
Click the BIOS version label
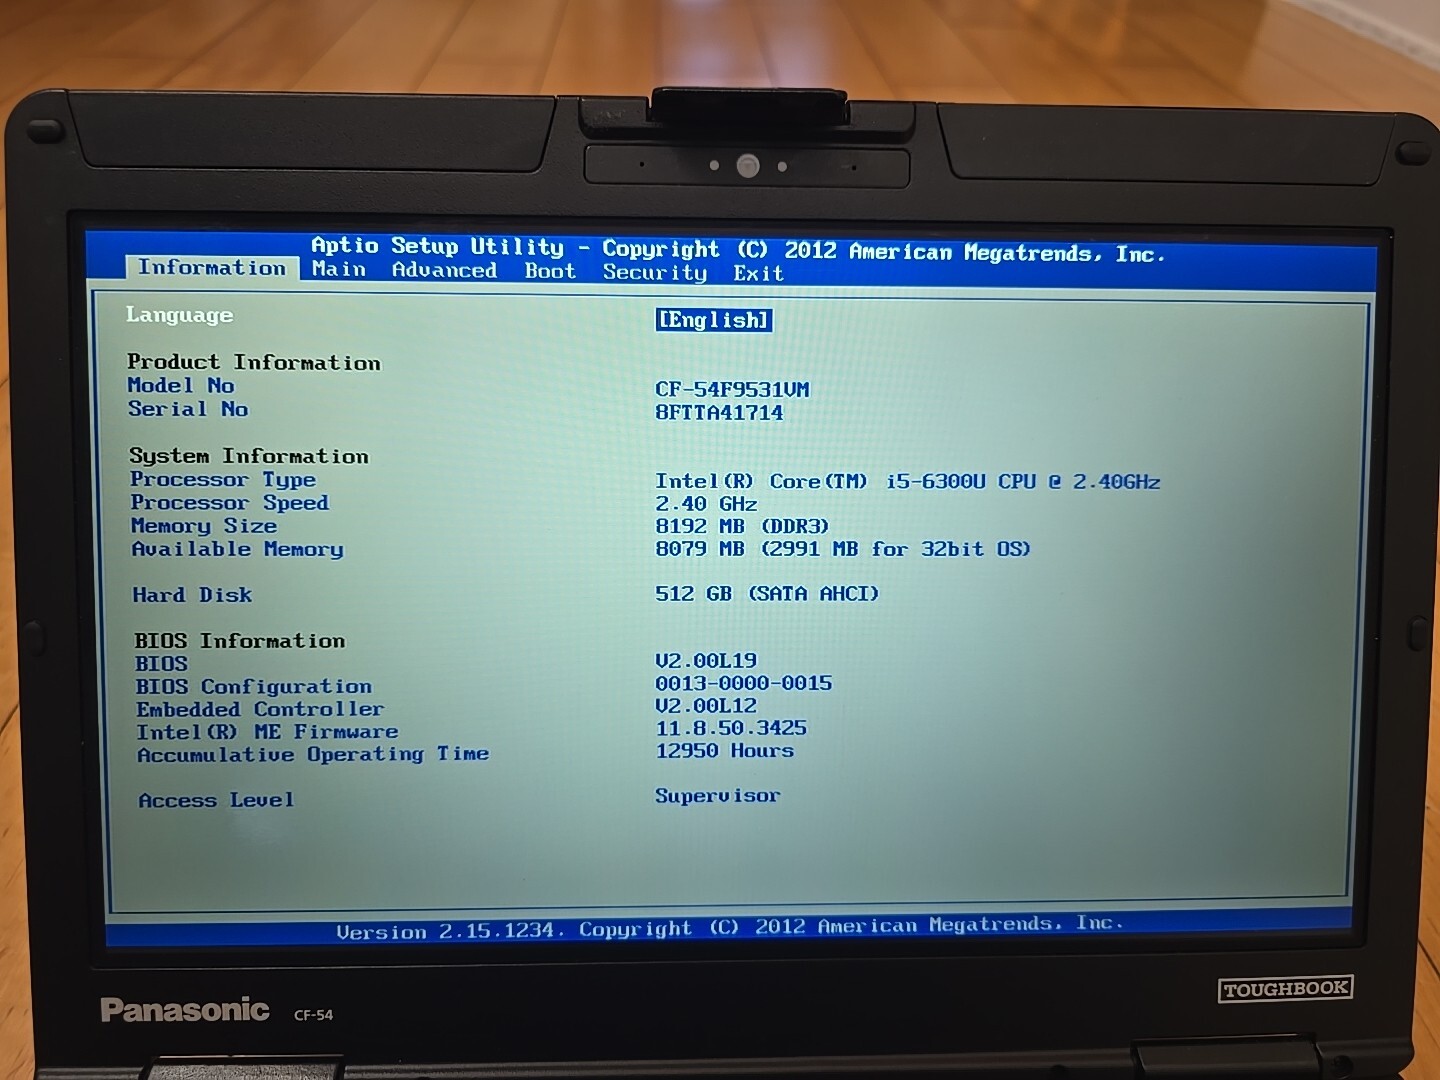point(161,664)
